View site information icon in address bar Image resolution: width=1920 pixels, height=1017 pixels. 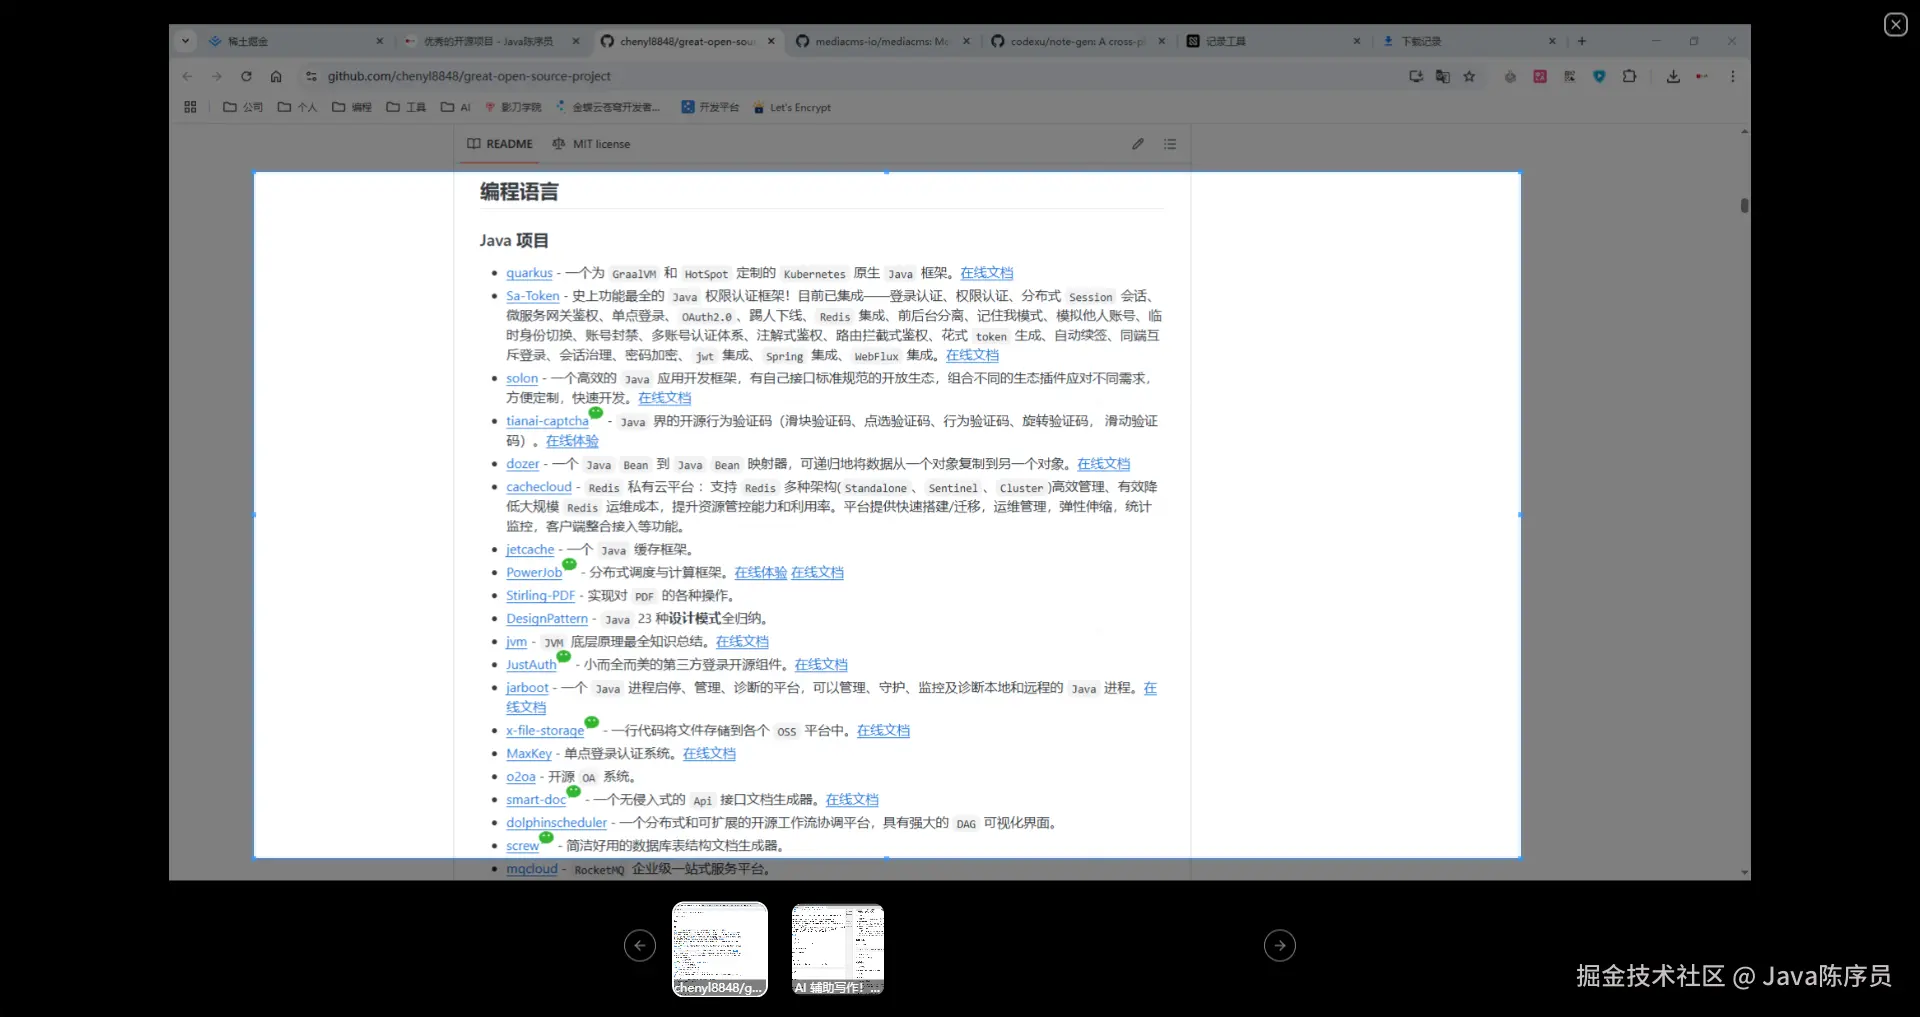tap(311, 76)
